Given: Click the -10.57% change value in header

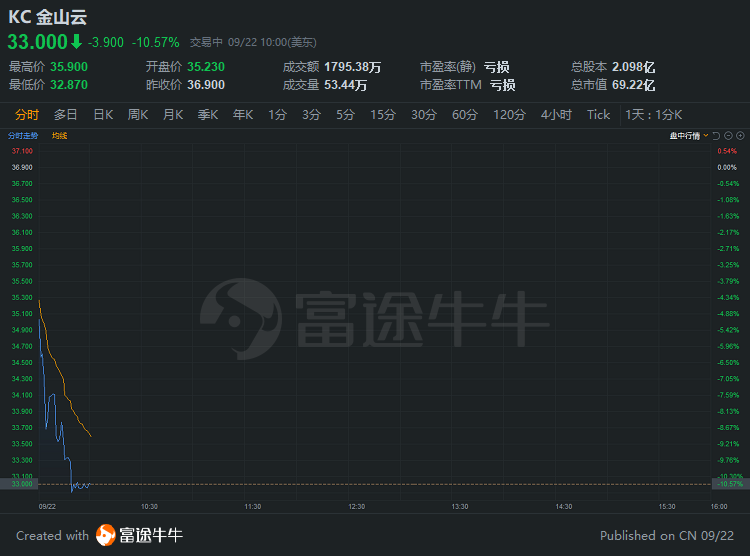Looking at the screenshot, I should pyautogui.click(x=155, y=42).
